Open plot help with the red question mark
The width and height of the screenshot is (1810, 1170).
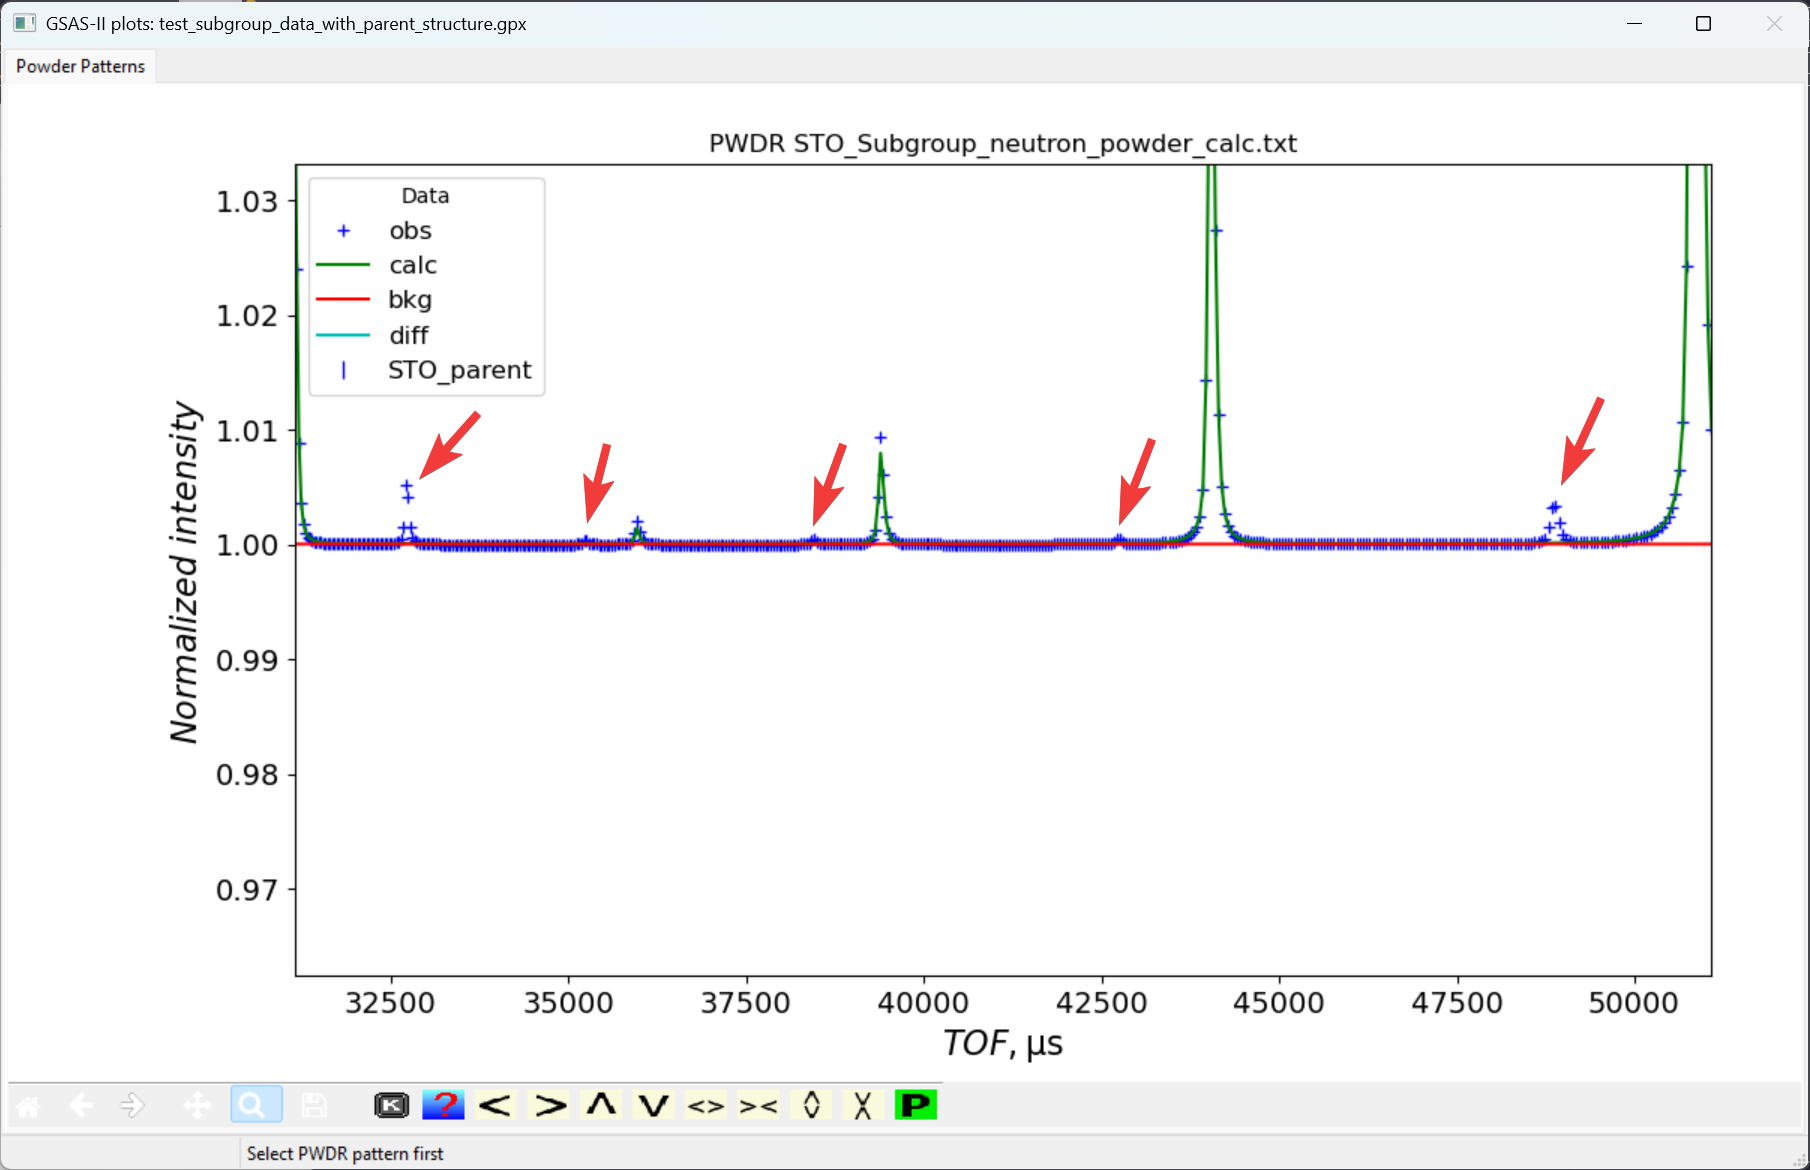point(444,1104)
